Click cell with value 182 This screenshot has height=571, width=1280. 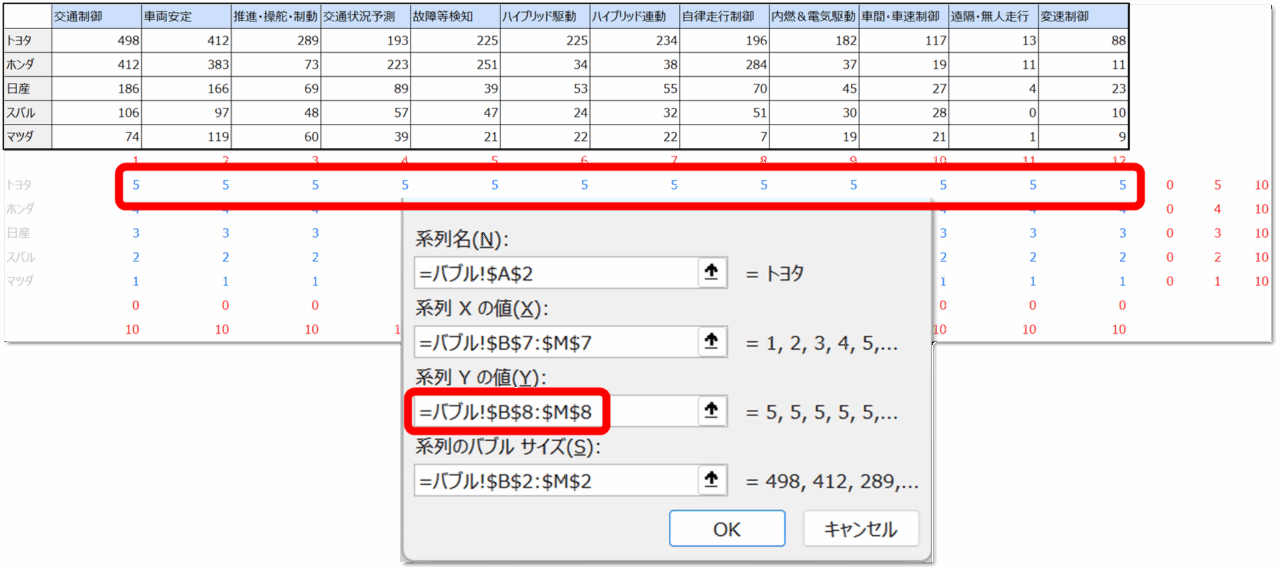point(815,40)
